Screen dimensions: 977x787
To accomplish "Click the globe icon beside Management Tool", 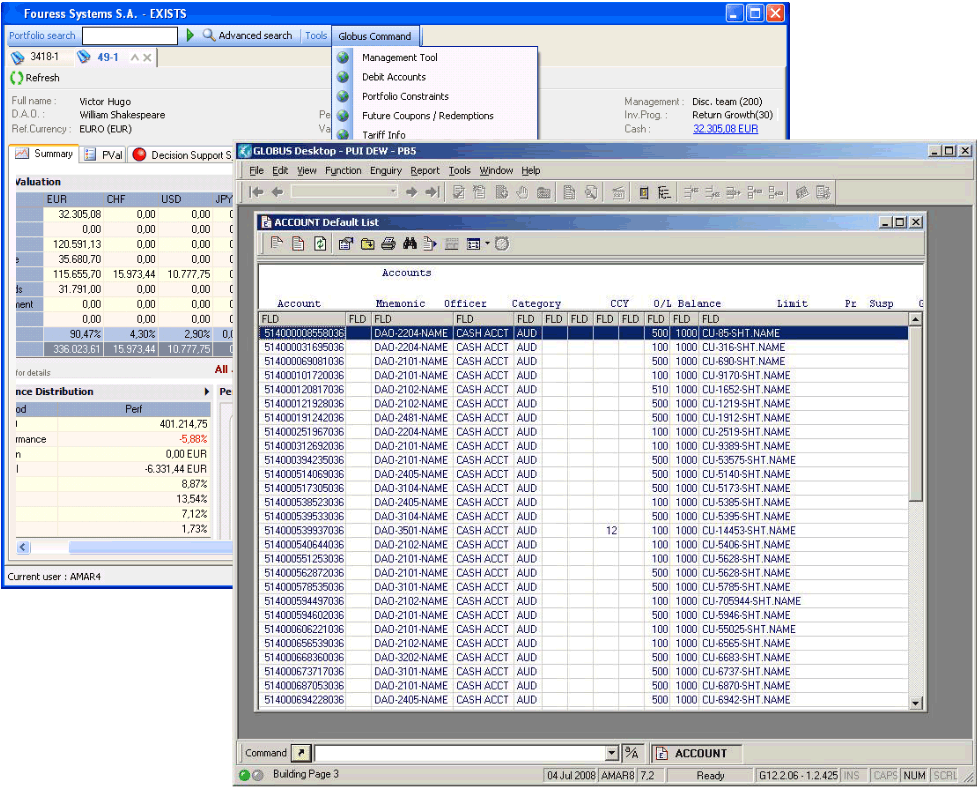I will pos(343,57).
